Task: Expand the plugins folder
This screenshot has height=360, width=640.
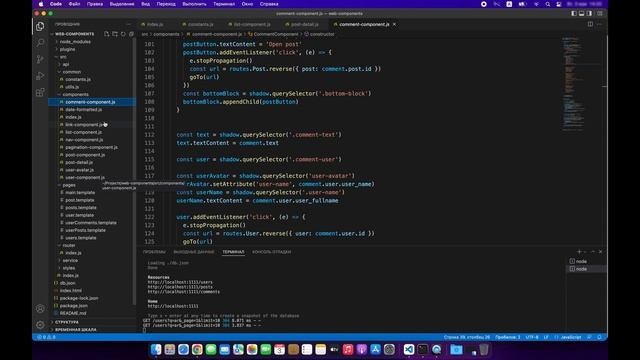Action: pyautogui.click(x=67, y=49)
